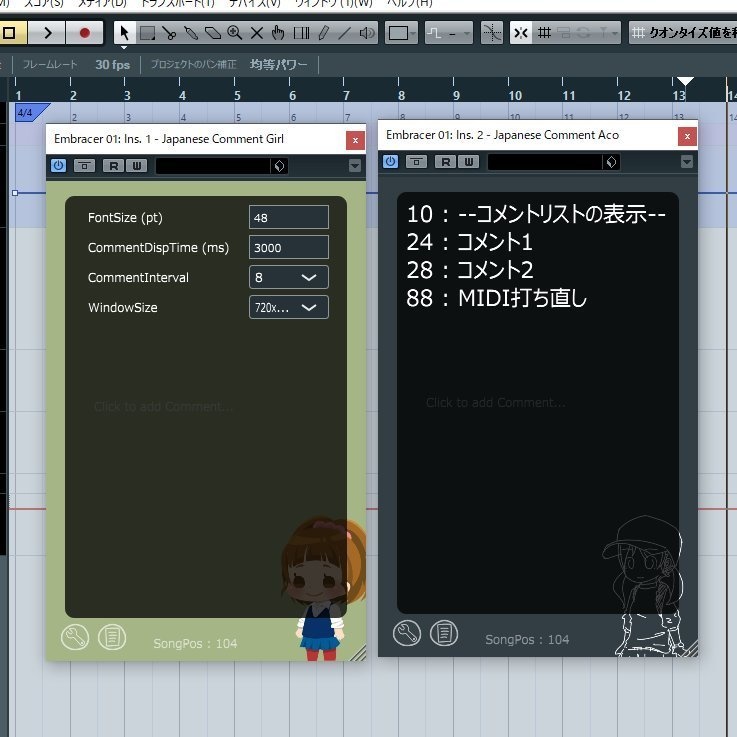Screen dimensions: 737x737
Task: Select the Comp tool in toolbar
Action: (x=301, y=33)
